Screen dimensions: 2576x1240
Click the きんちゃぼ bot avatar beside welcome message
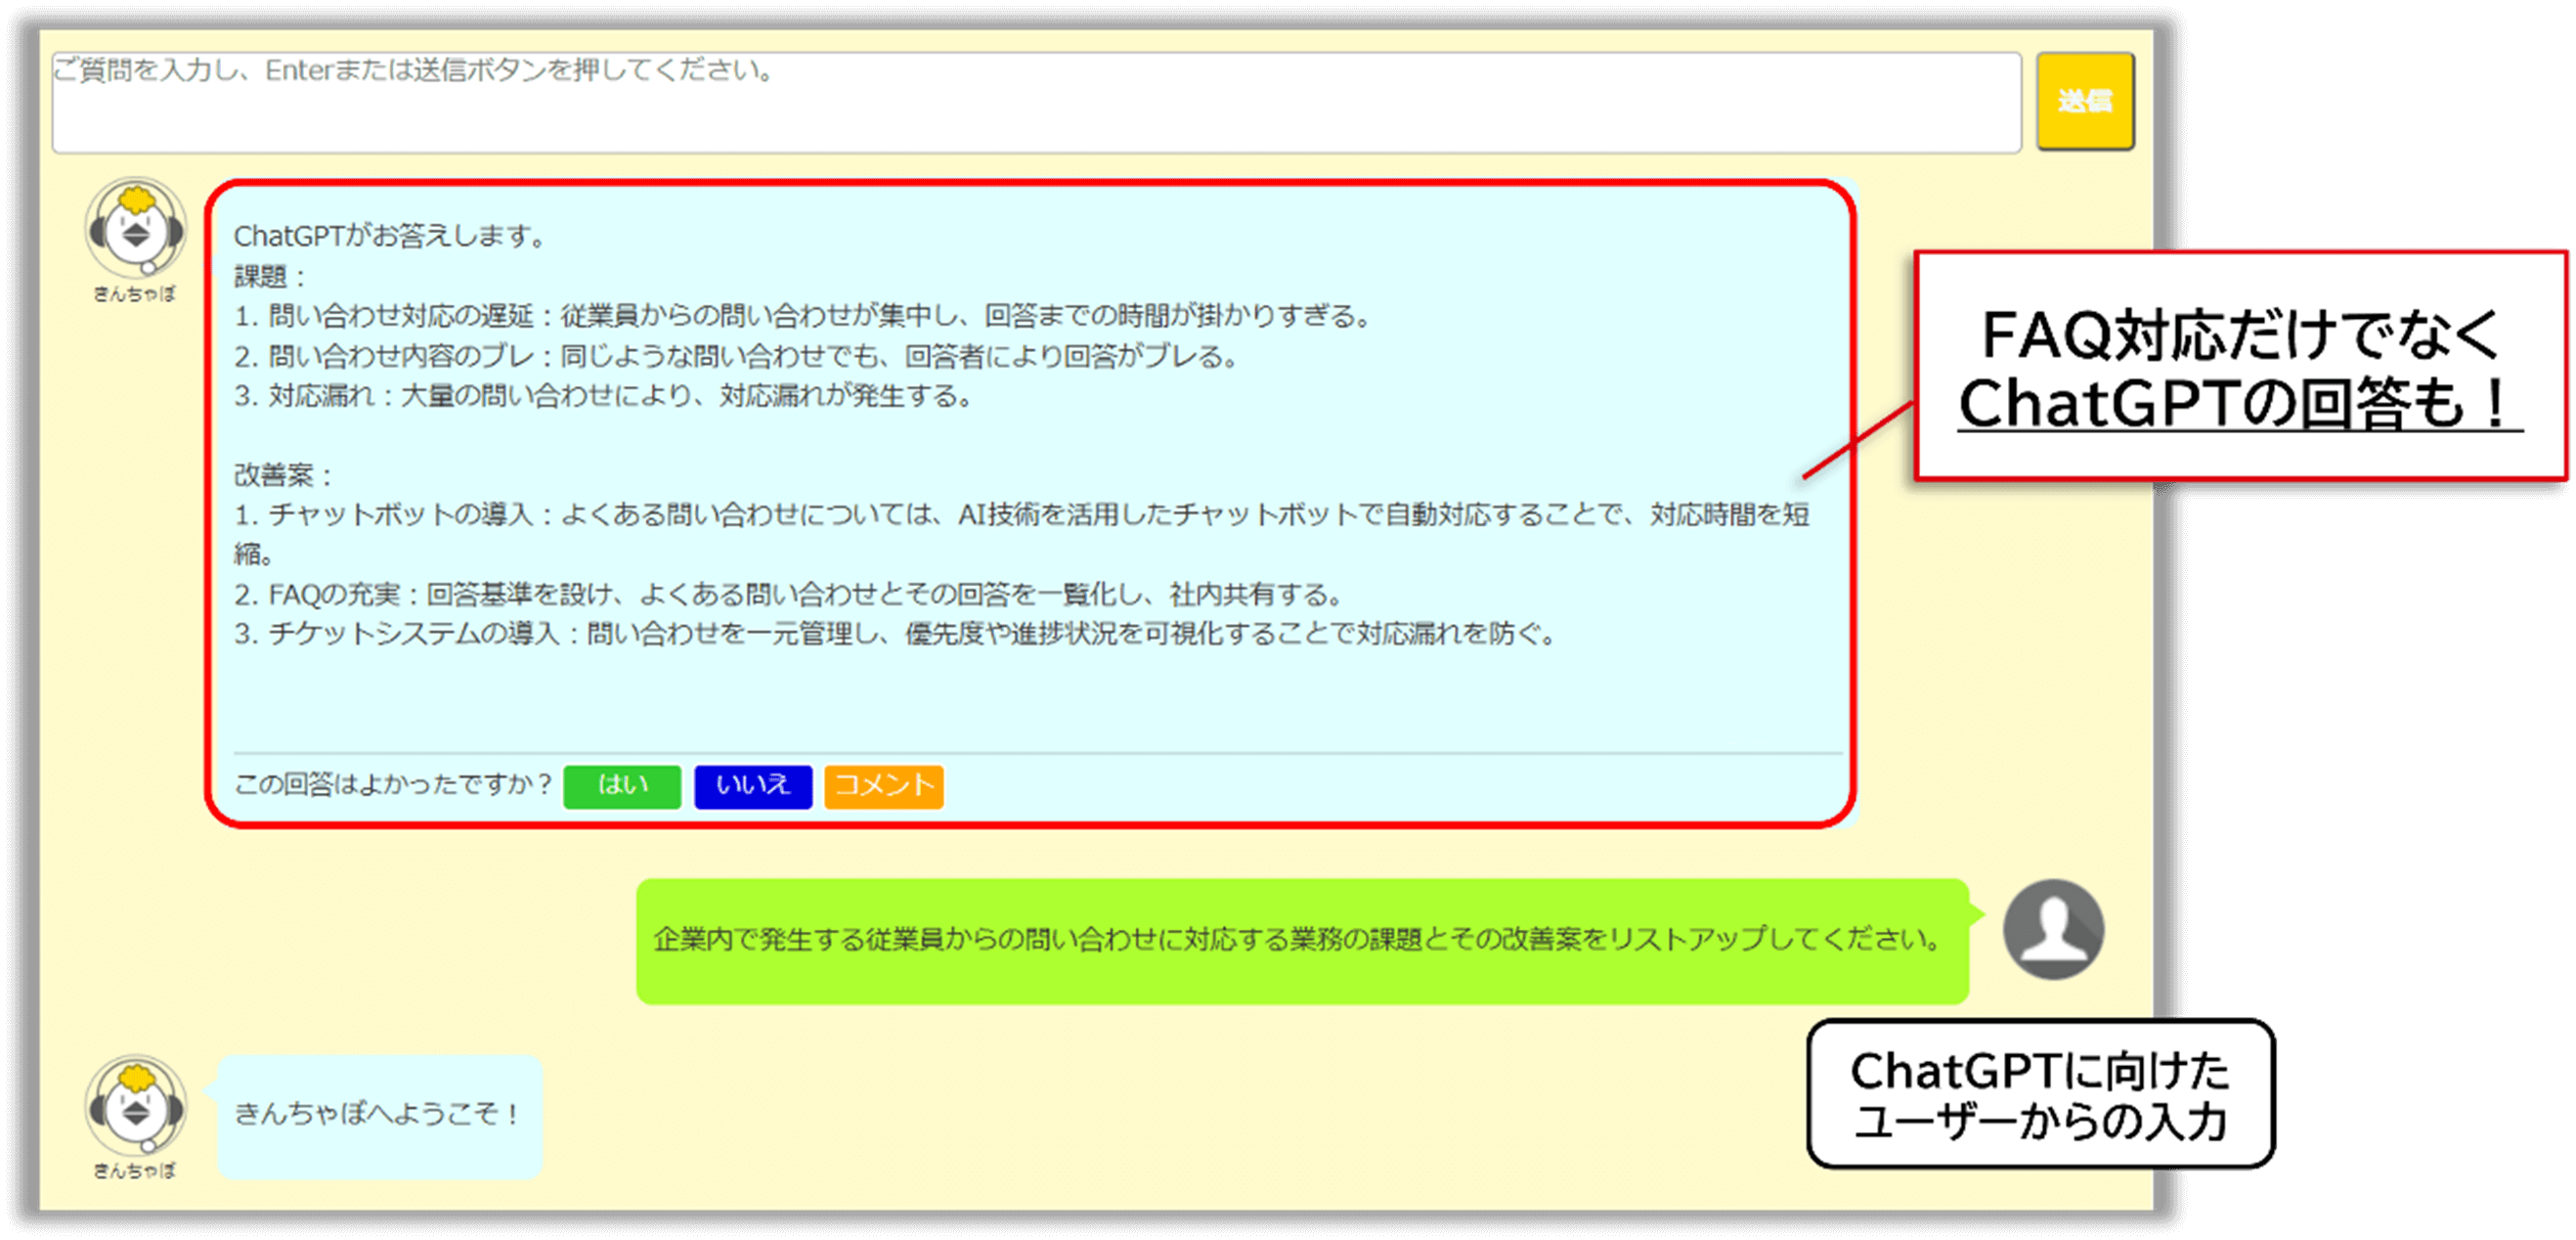[x=135, y=1106]
